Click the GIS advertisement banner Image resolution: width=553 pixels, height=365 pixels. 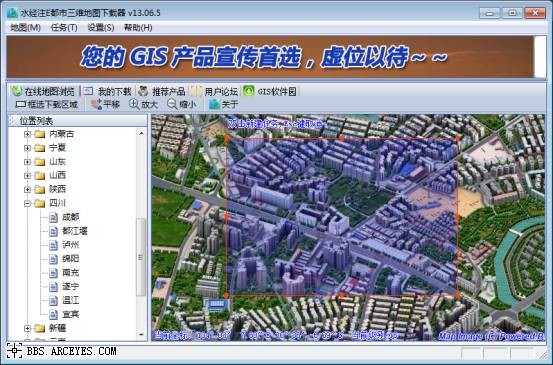click(x=270, y=57)
